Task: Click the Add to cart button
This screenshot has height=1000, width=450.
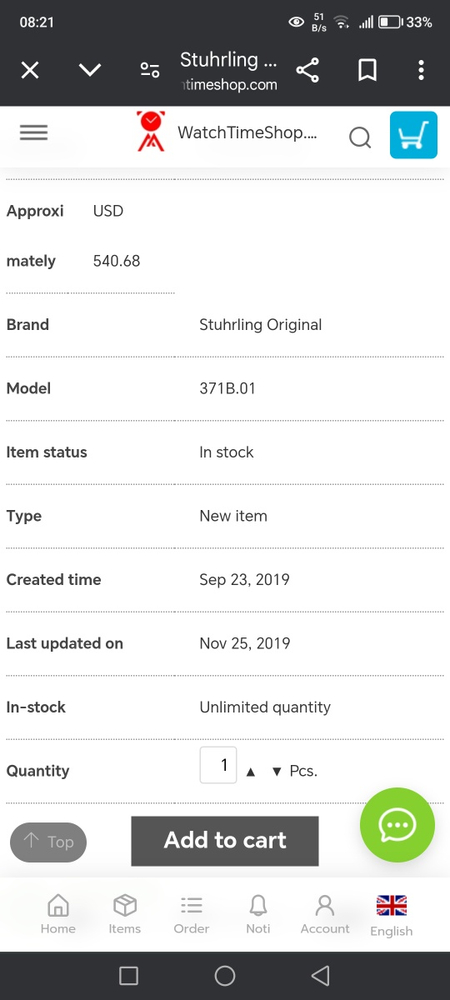Action: tap(225, 841)
